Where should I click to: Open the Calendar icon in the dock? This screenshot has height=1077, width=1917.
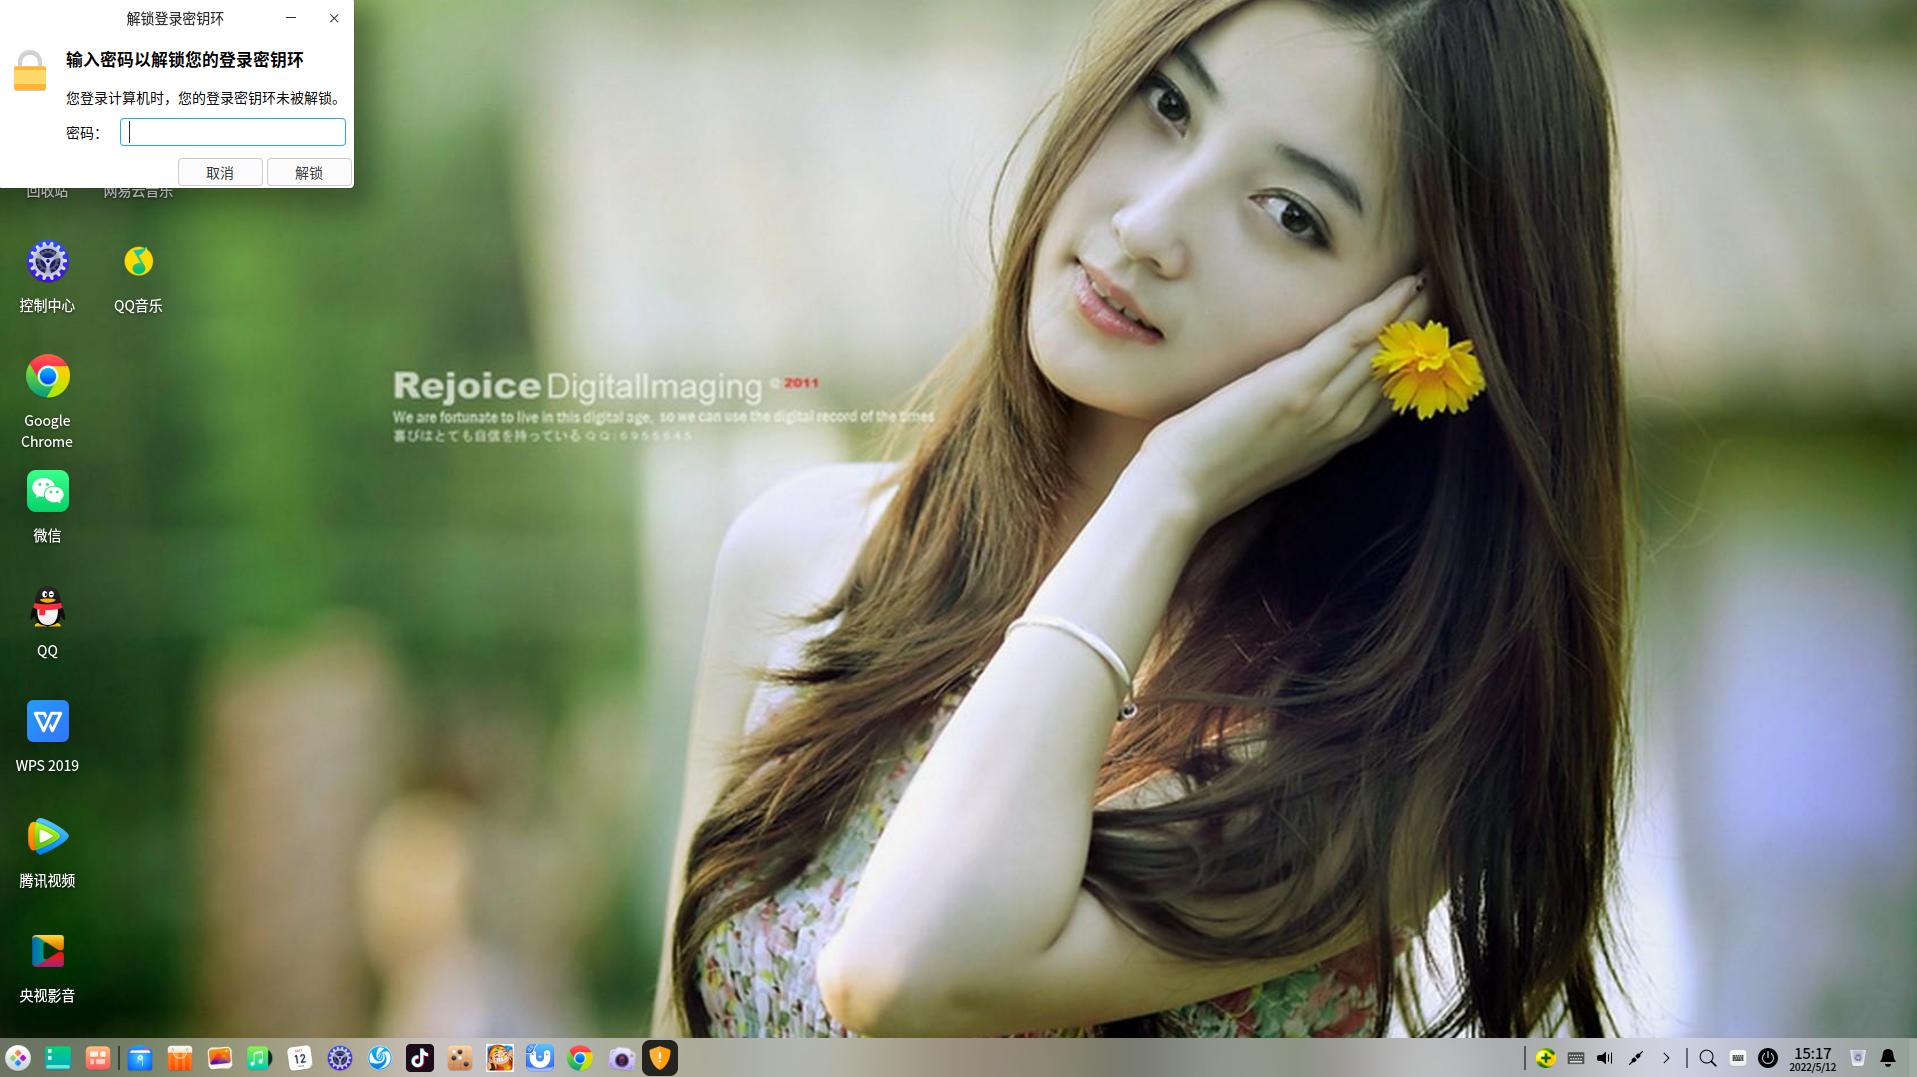(299, 1058)
